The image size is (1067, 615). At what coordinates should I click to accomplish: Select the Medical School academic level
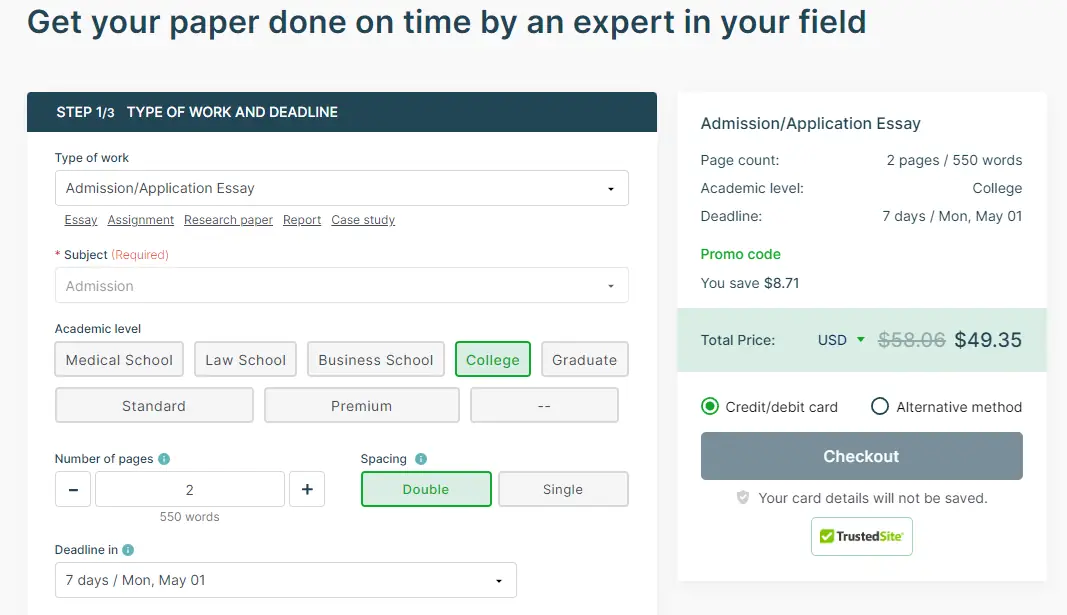point(119,360)
